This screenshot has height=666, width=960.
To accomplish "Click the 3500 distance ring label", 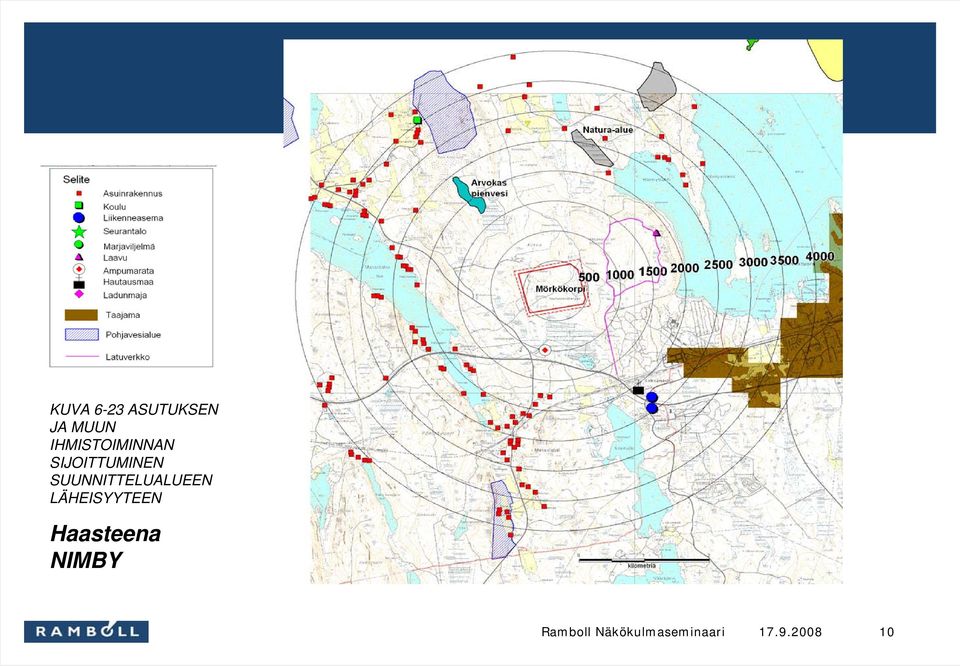I will (x=784, y=260).
